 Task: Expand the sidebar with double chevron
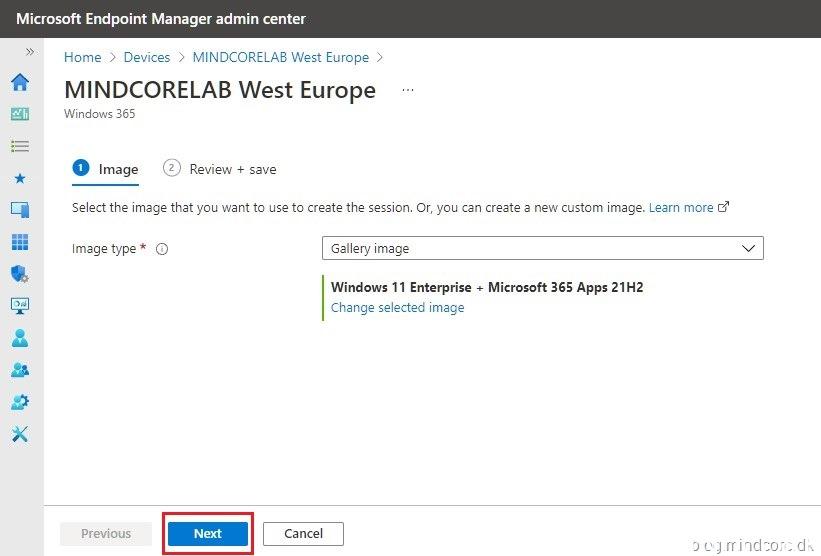(x=29, y=51)
